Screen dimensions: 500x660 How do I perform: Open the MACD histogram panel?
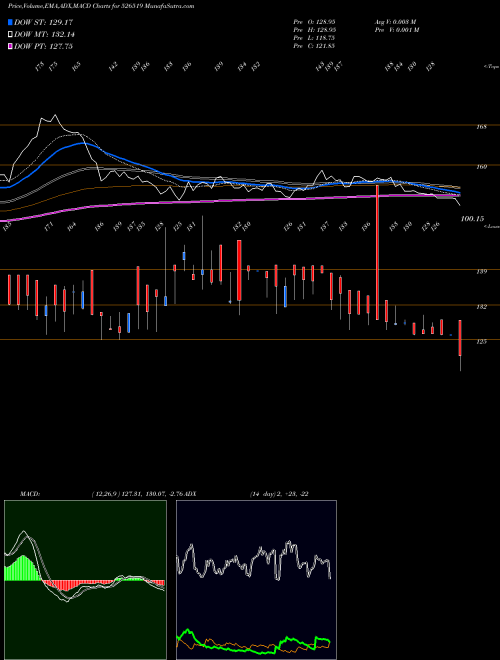click(x=85, y=580)
